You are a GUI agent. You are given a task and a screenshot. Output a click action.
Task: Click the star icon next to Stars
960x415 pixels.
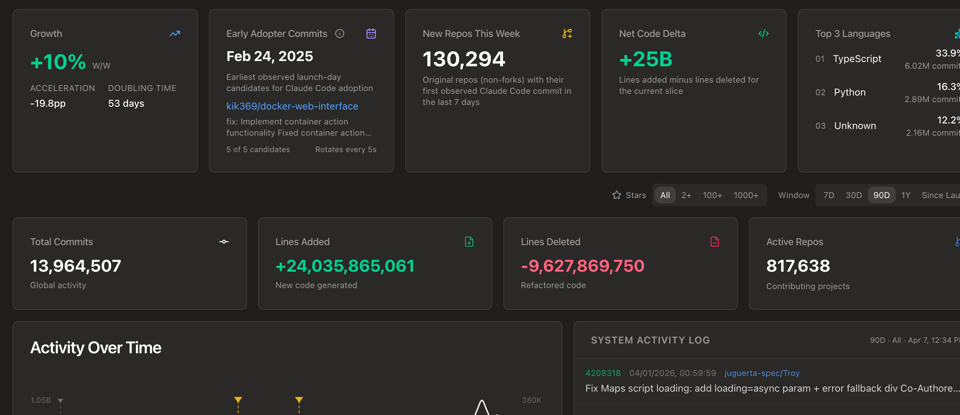617,195
